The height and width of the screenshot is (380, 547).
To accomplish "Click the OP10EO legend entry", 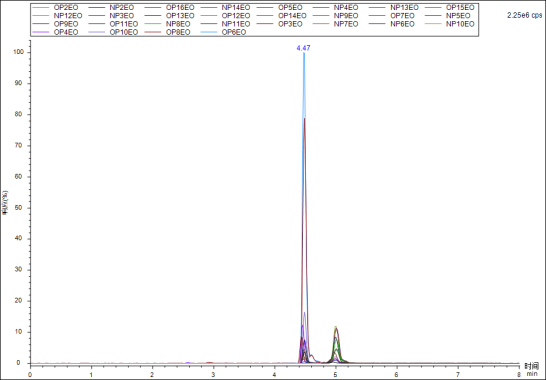I will click(114, 32).
